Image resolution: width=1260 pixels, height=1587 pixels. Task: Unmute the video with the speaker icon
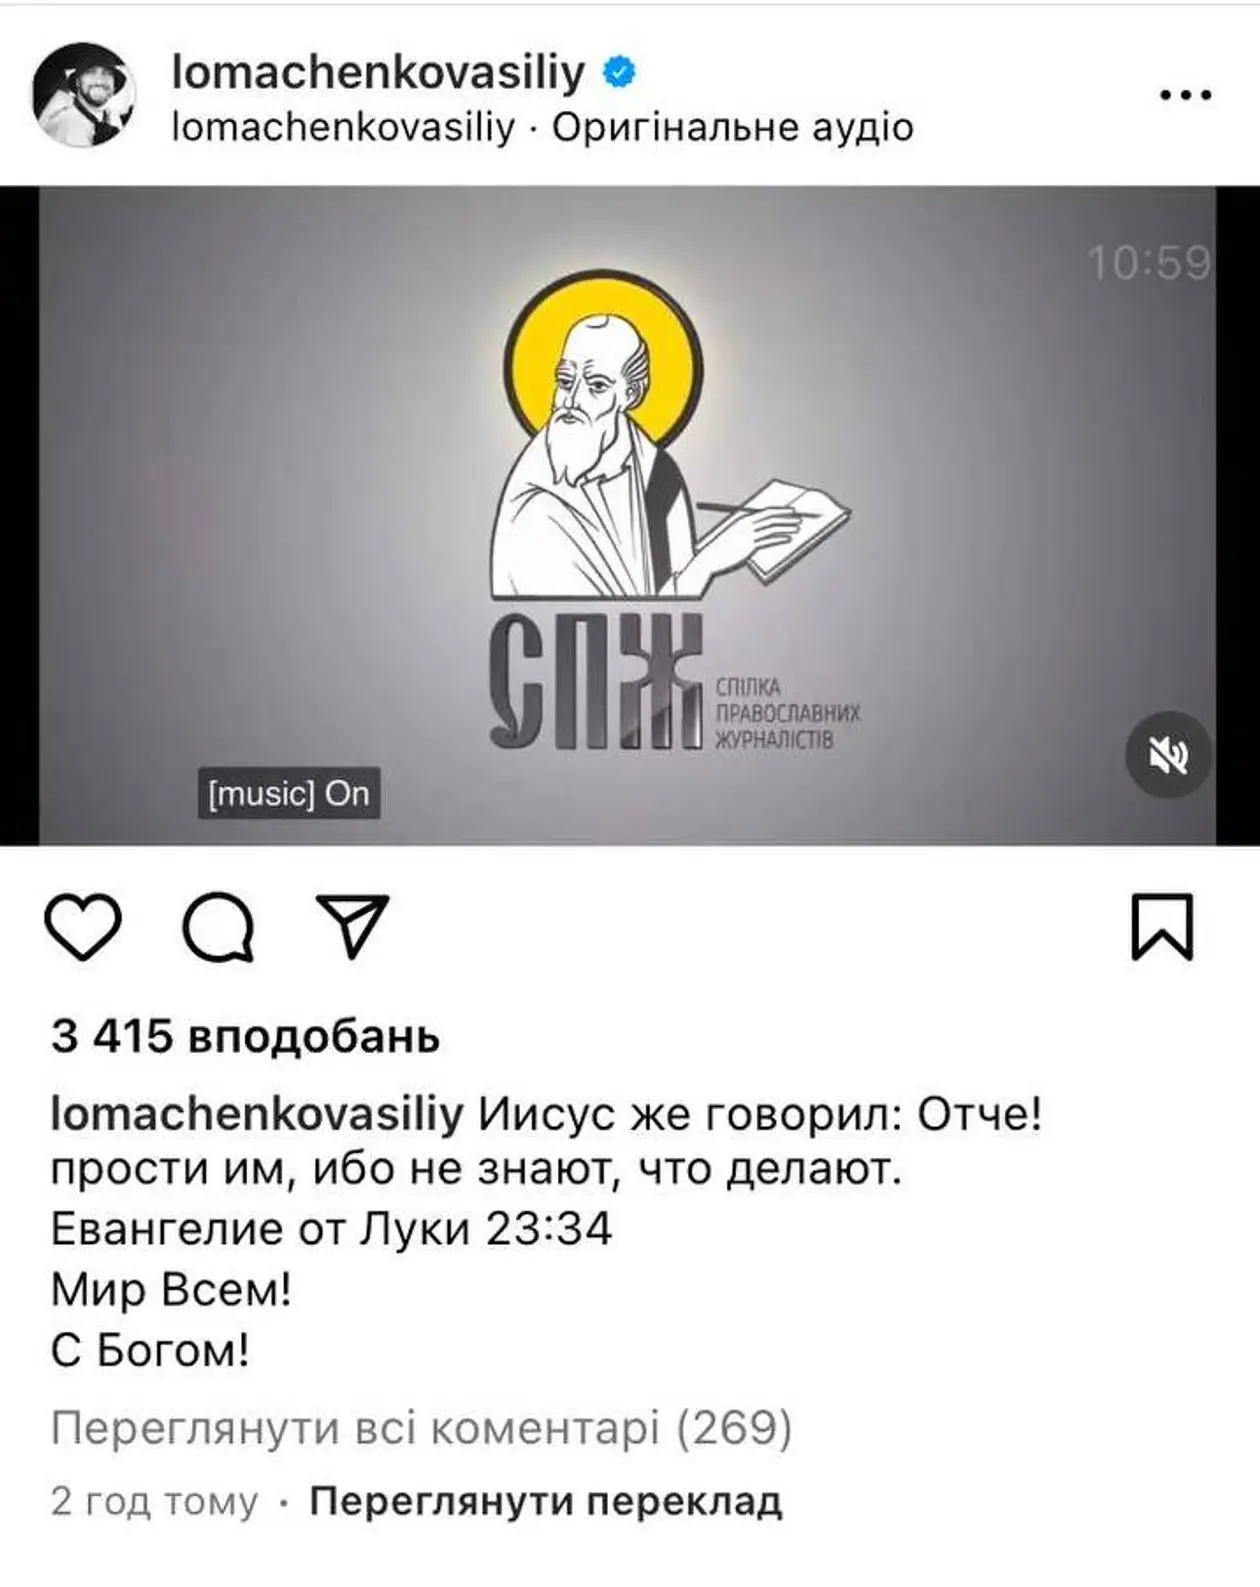(1169, 755)
